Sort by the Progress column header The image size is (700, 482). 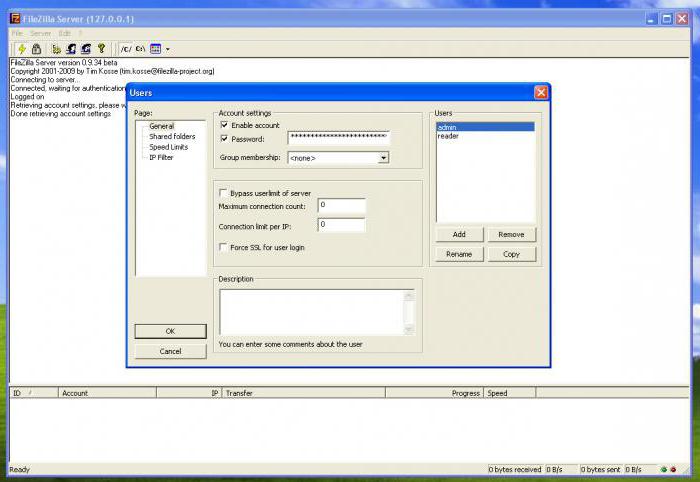pos(434,393)
